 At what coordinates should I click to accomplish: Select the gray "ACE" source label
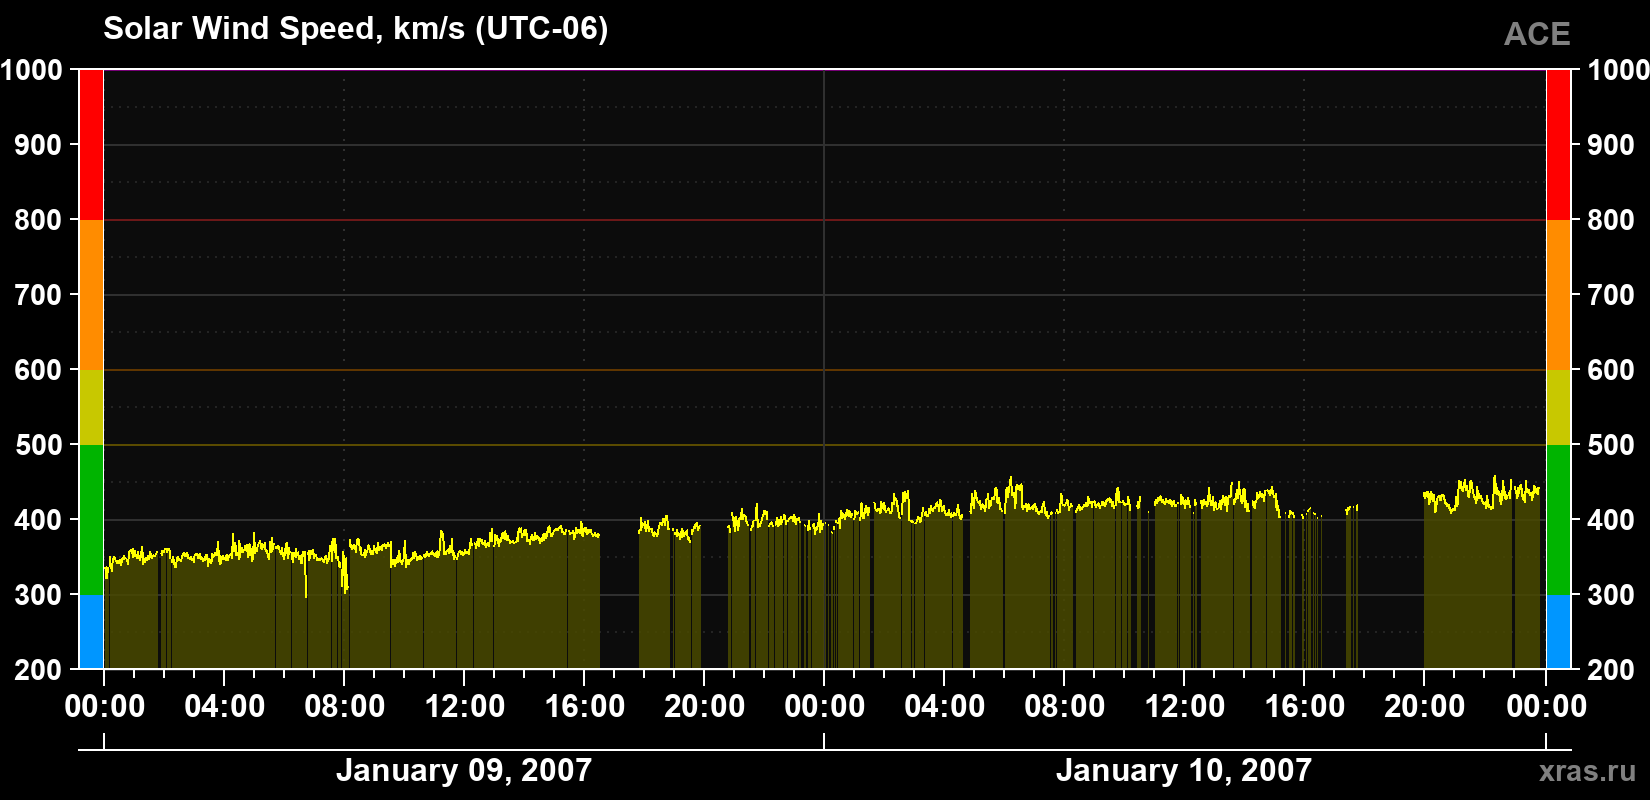pyautogui.click(x=1537, y=34)
